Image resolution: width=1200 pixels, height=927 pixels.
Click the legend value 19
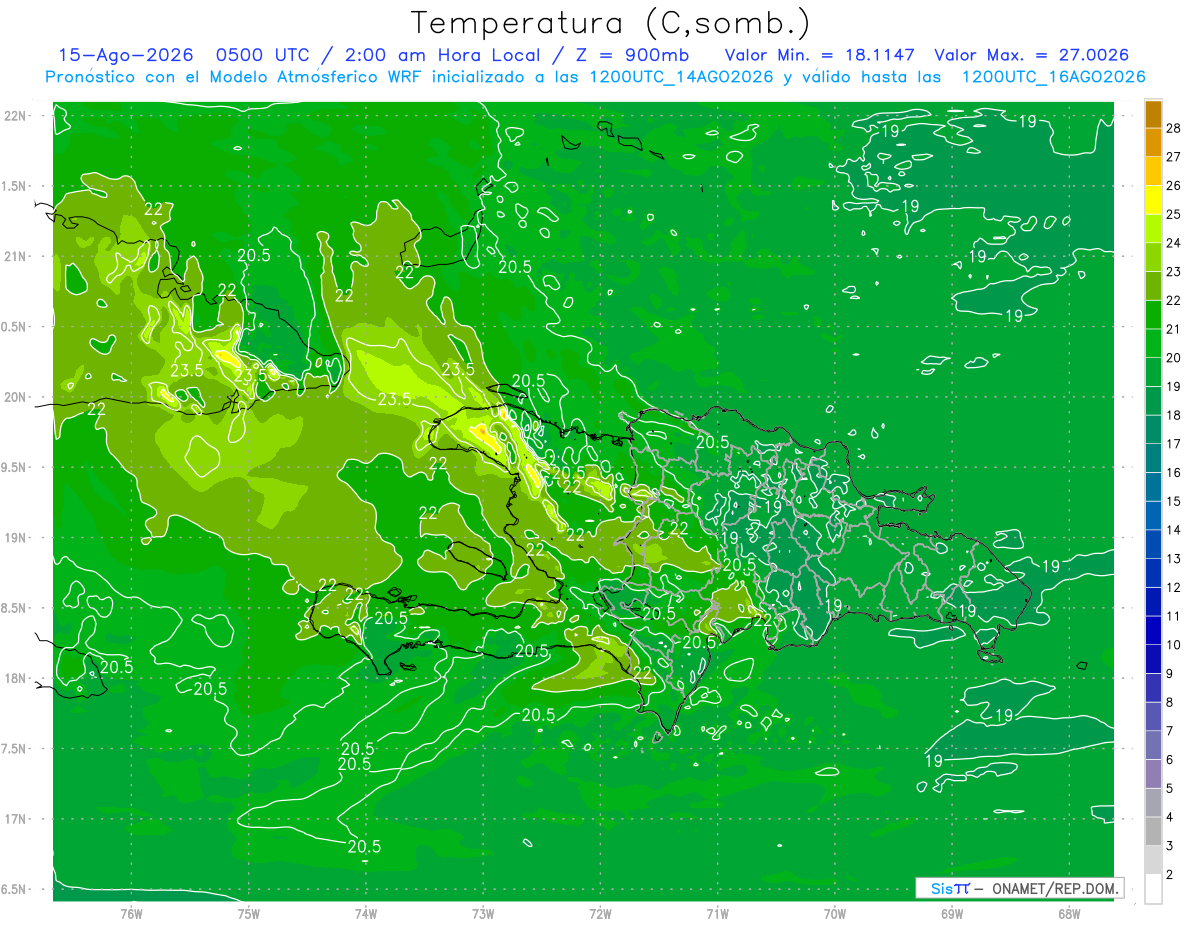[1173, 386]
